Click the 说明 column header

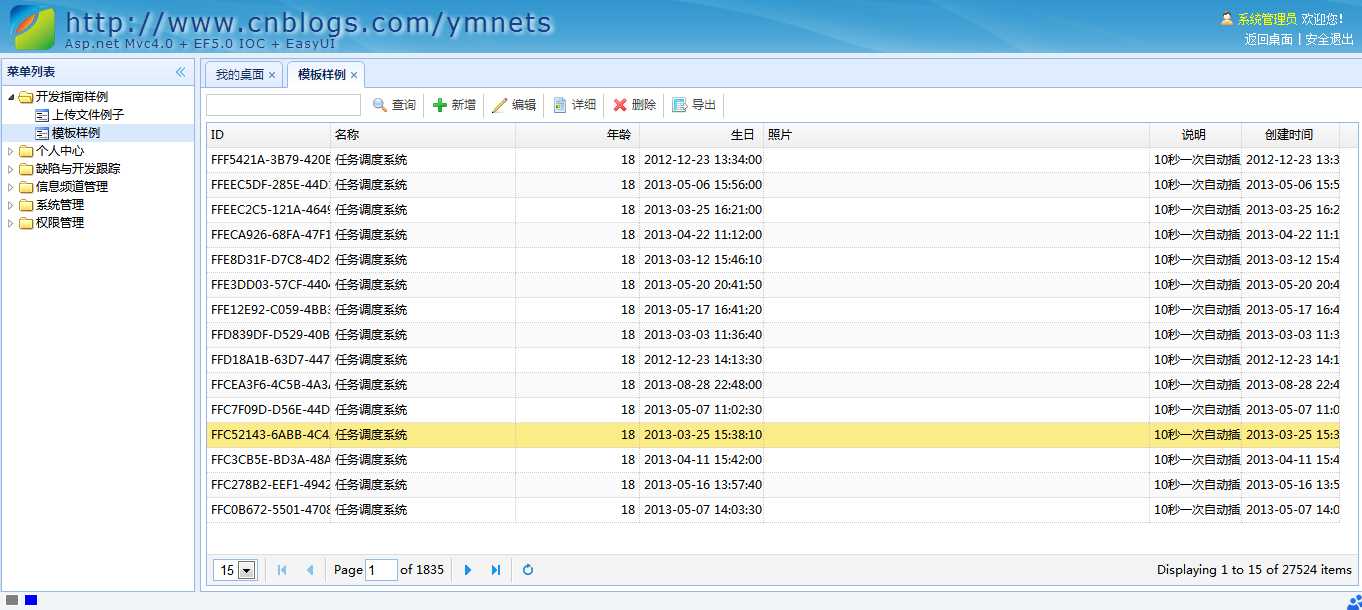(x=1196, y=135)
